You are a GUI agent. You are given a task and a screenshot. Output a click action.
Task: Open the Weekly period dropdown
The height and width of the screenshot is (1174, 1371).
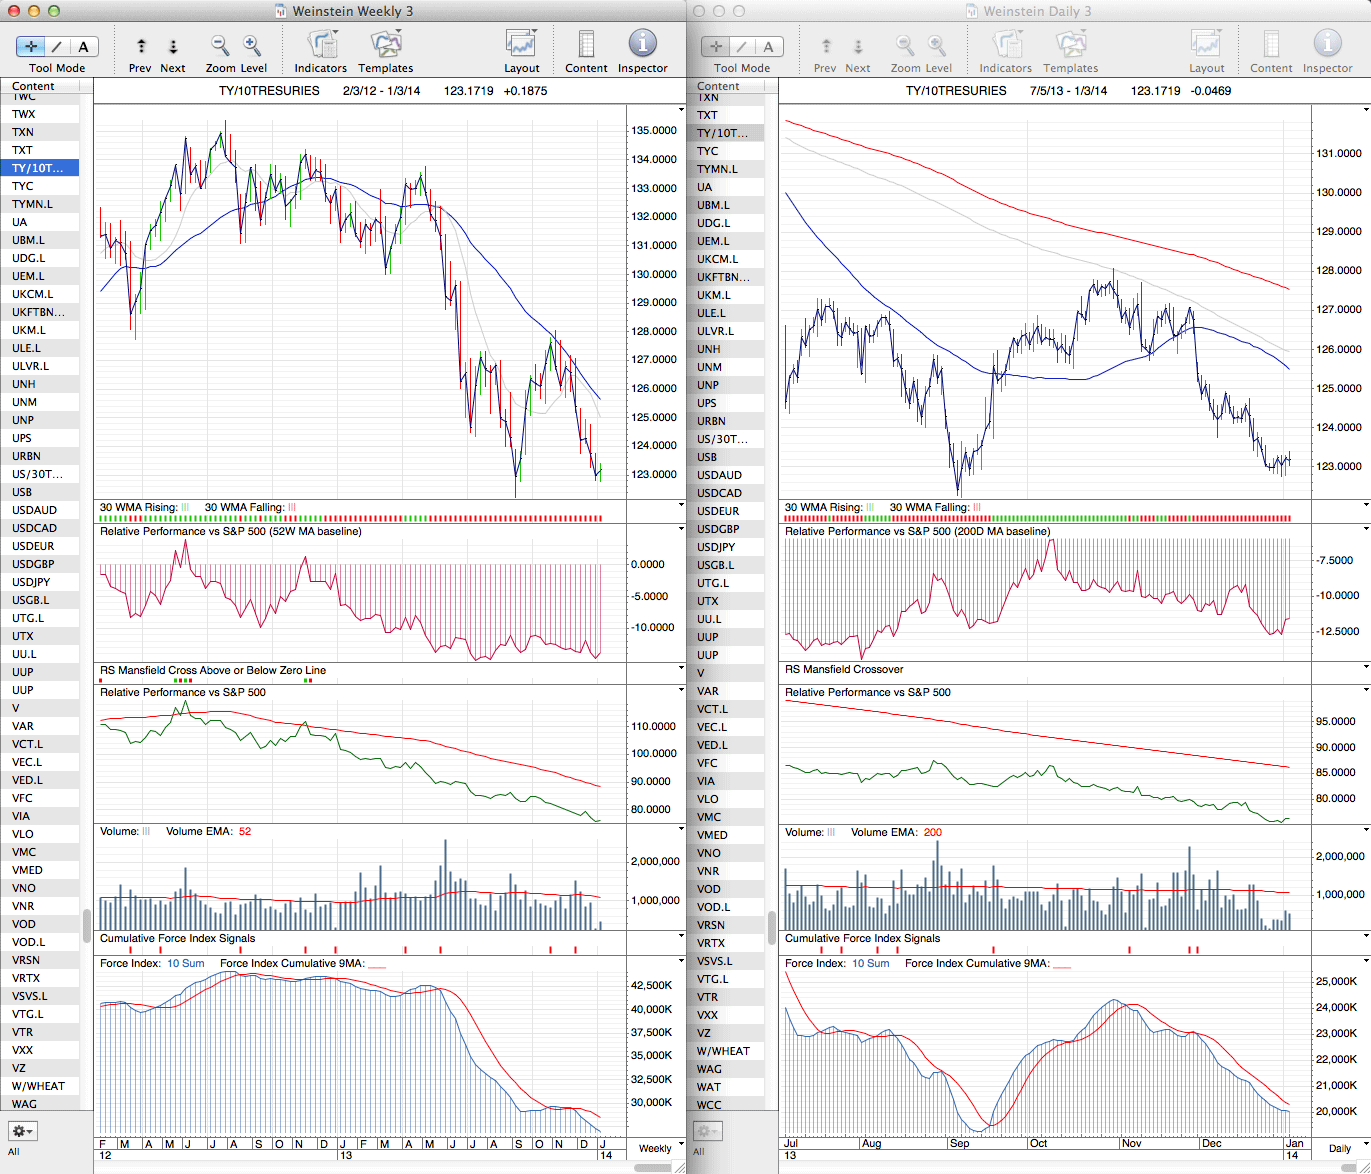coord(660,1148)
